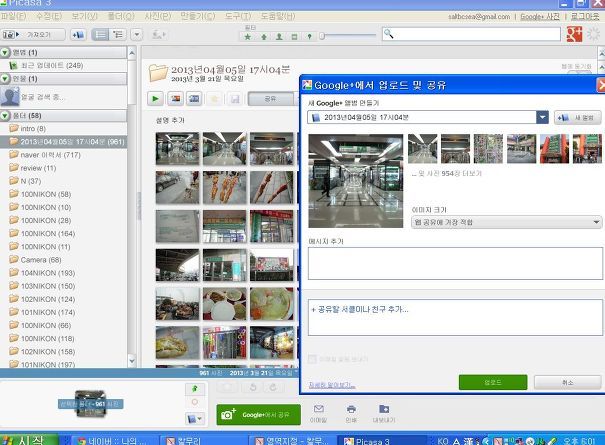
Task: Collapse the Albums (앨범) section
Action: coord(5,52)
